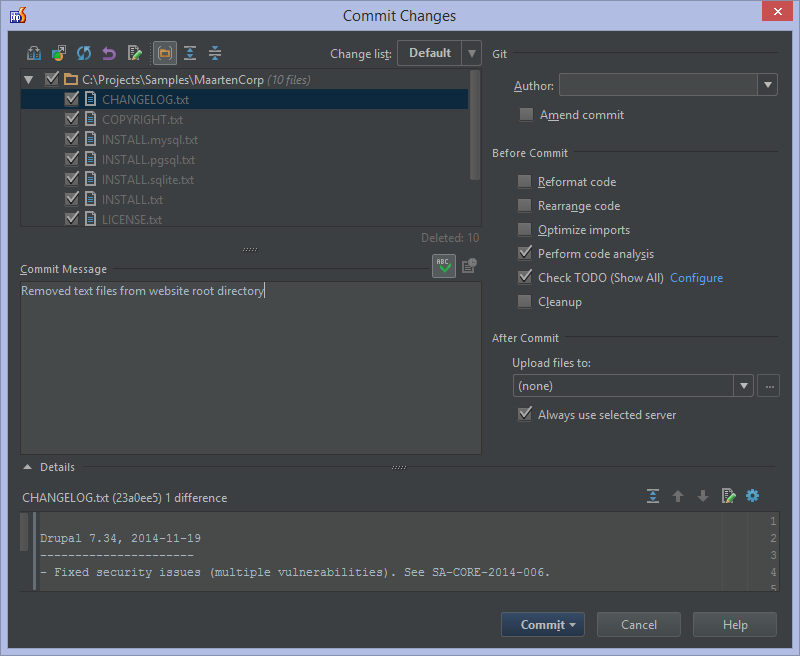Uncheck Always use selected server

(x=524, y=414)
